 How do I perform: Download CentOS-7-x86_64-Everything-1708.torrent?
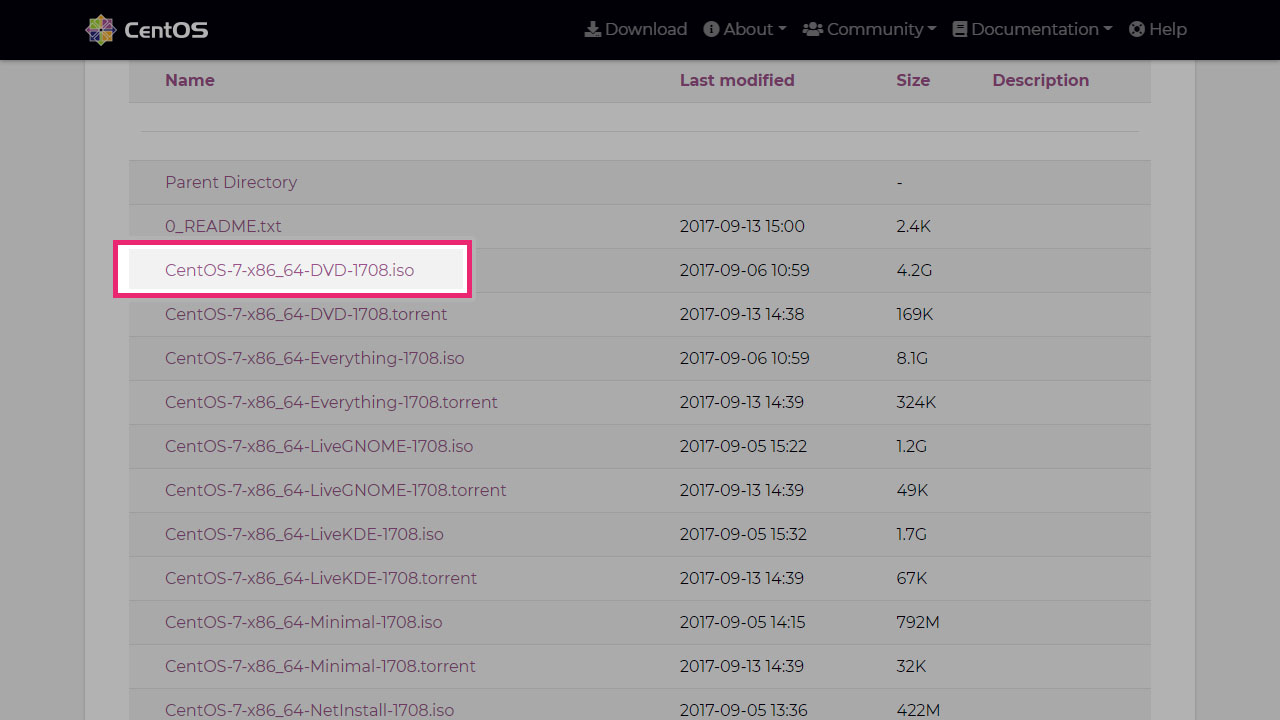pos(331,402)
